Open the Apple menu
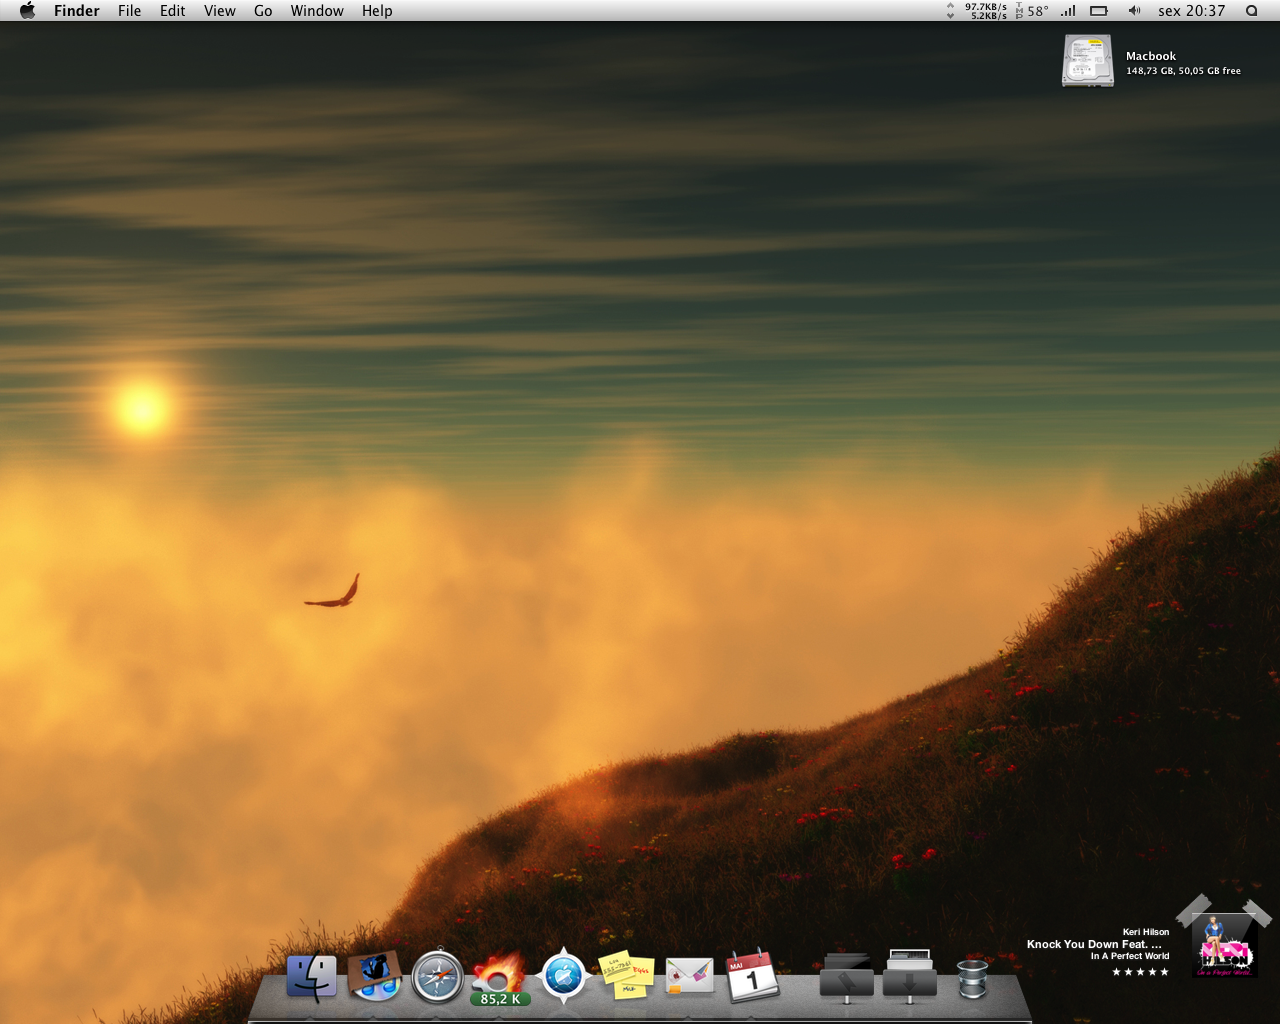This screenshot has height=1024, width=1280. [28, 11]
